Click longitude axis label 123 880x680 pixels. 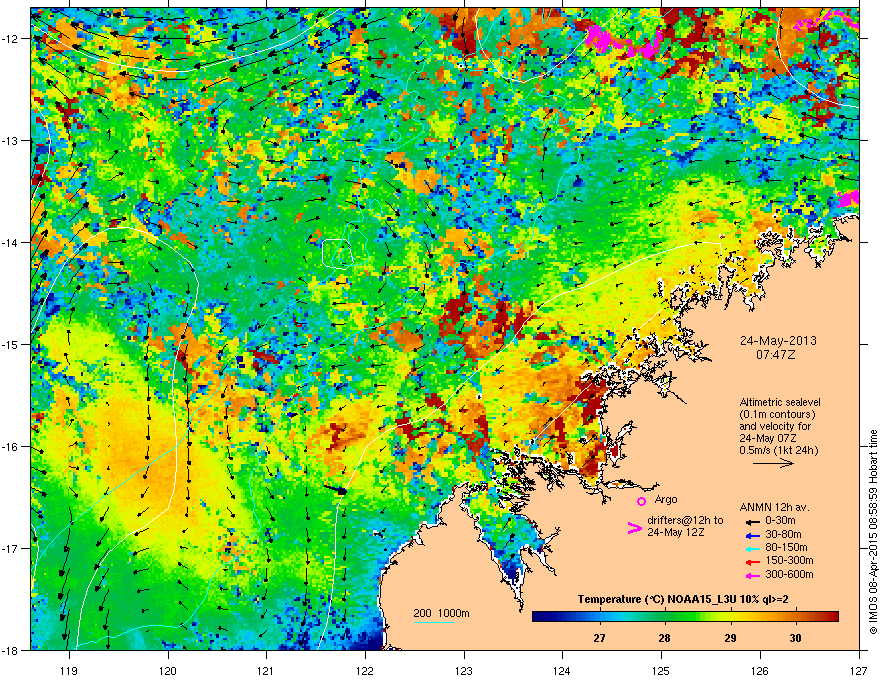[464, 670]
